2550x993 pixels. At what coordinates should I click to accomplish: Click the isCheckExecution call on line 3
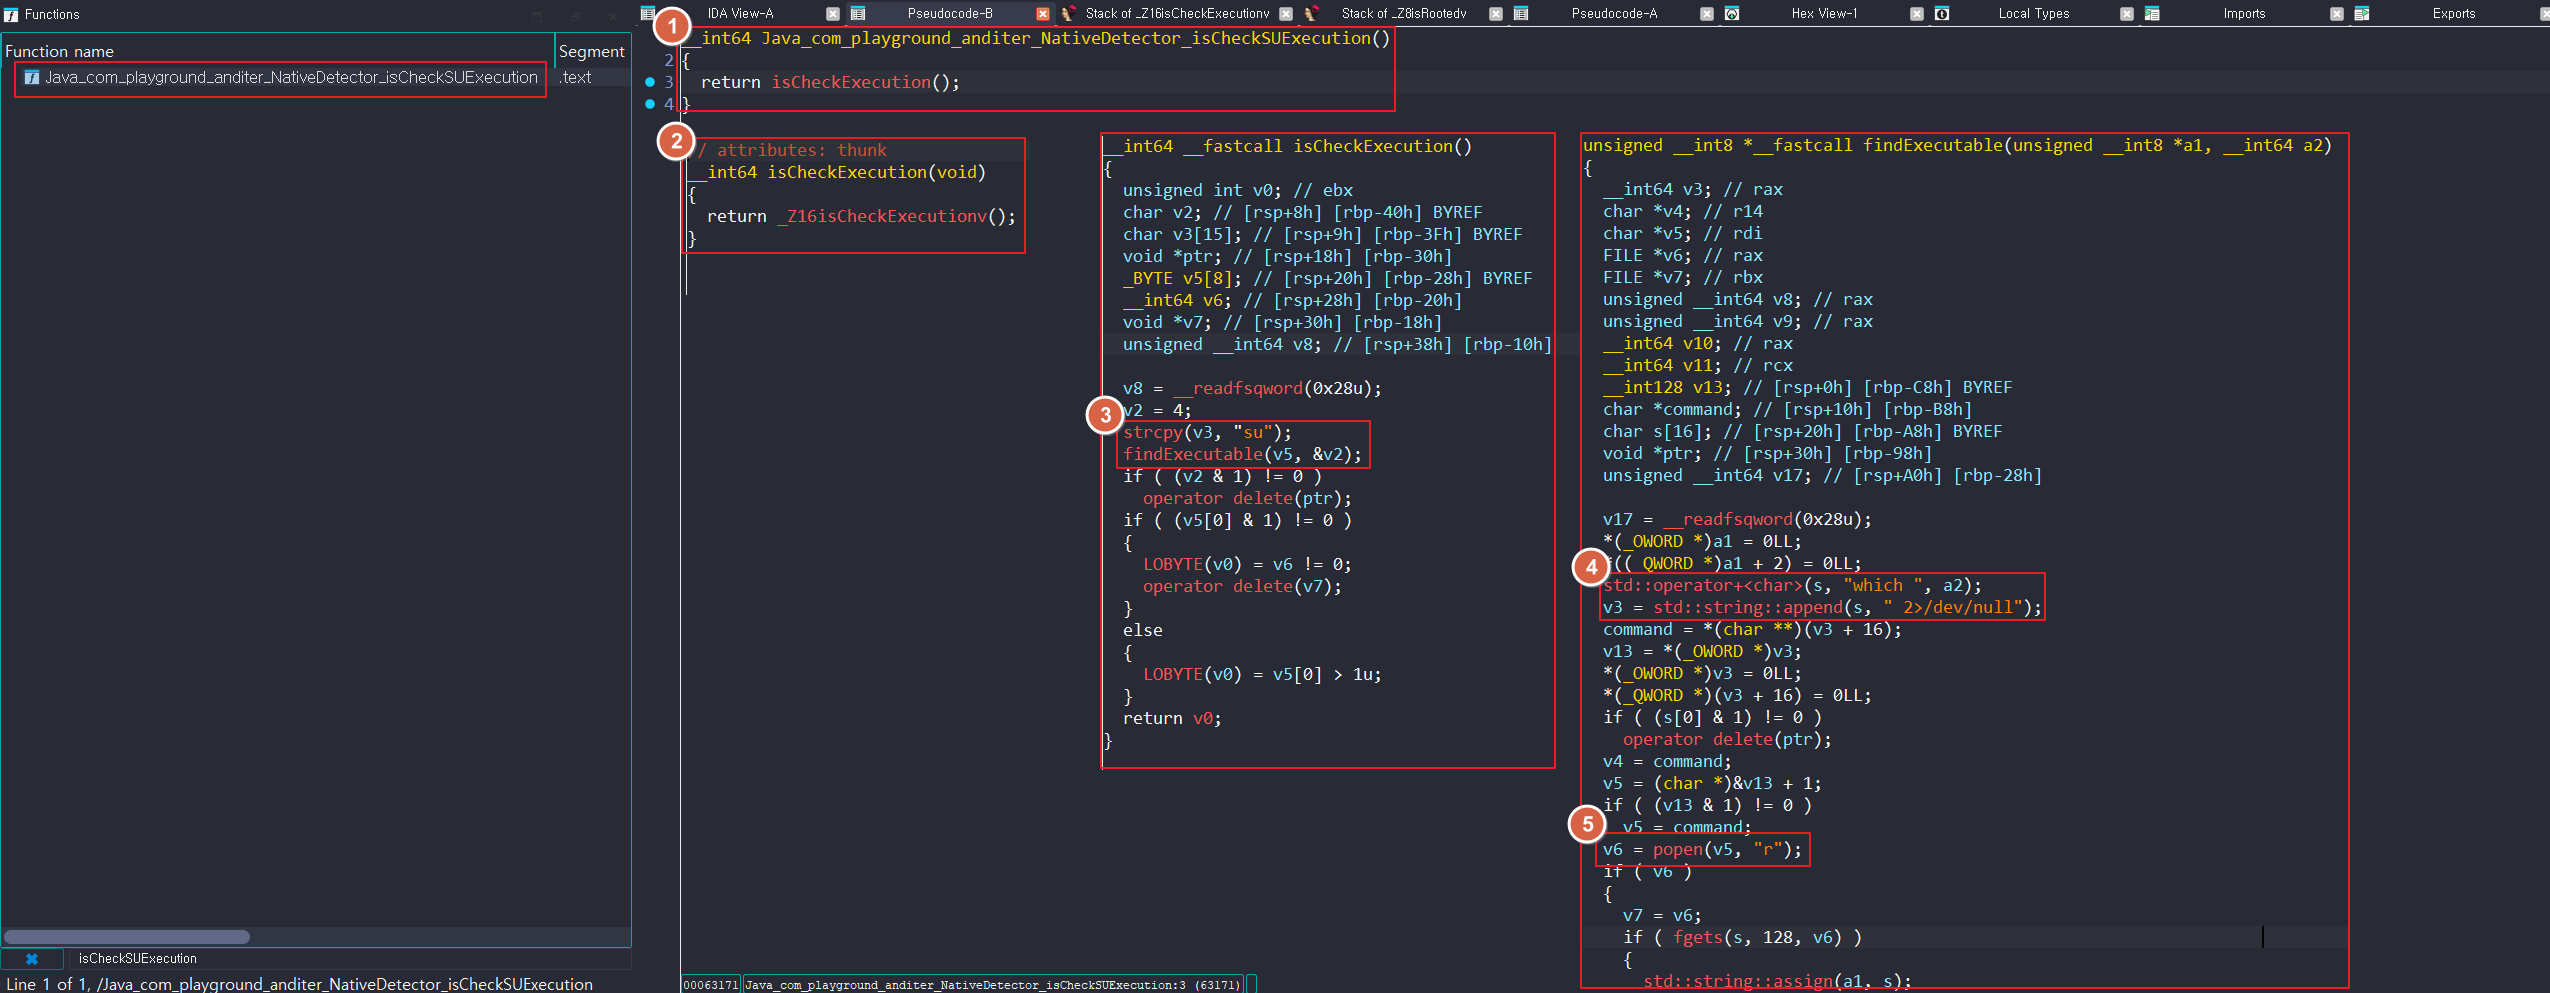coord(851,82)
